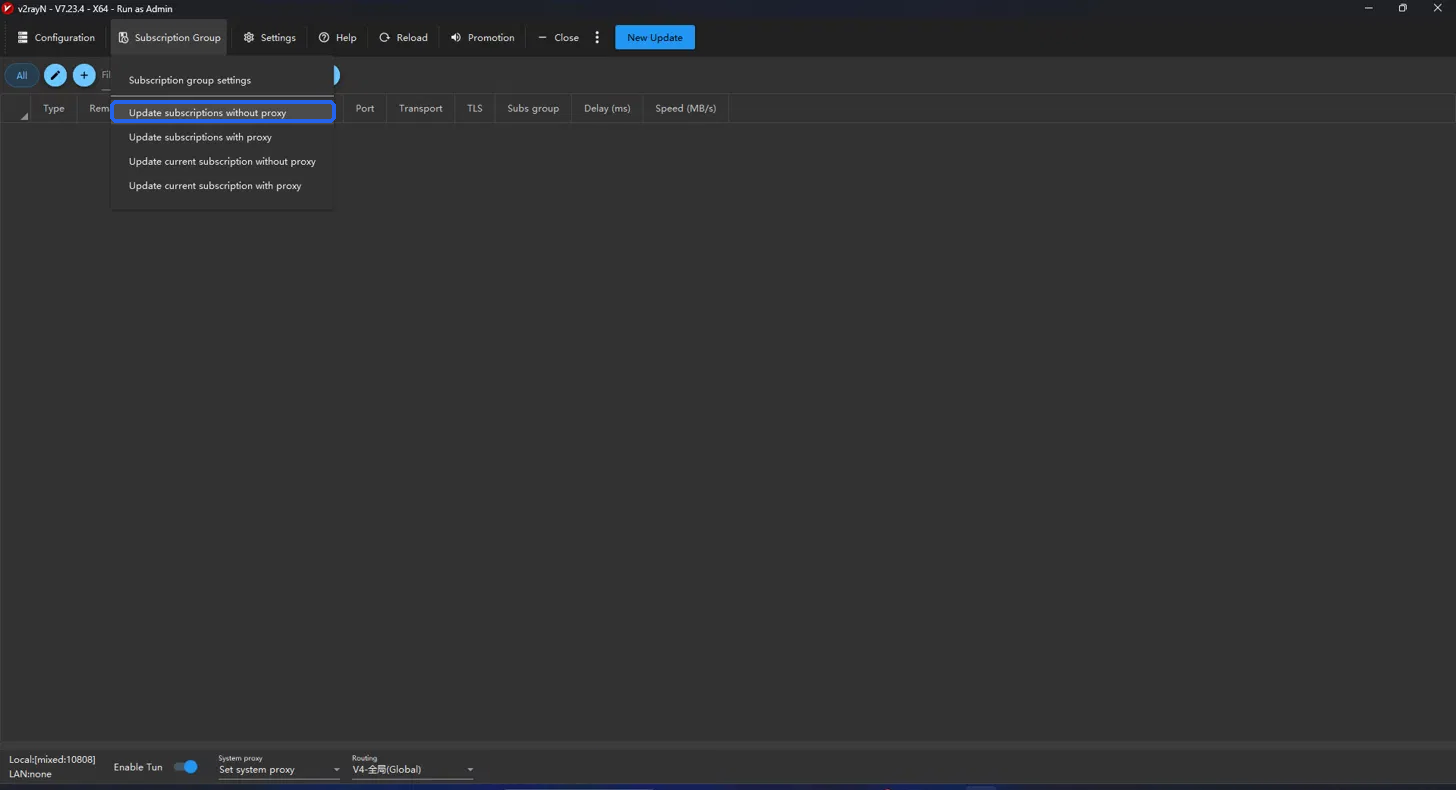This screenshot has height=790, width=1456.
Task: Click the select-all corner triangle in table
Action: point(23,116)
